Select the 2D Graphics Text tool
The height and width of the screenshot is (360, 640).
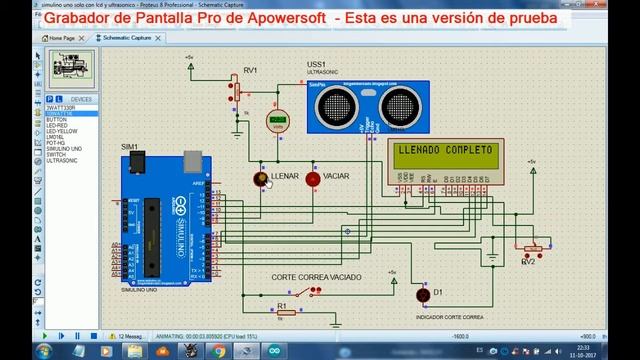click(38, 239)
